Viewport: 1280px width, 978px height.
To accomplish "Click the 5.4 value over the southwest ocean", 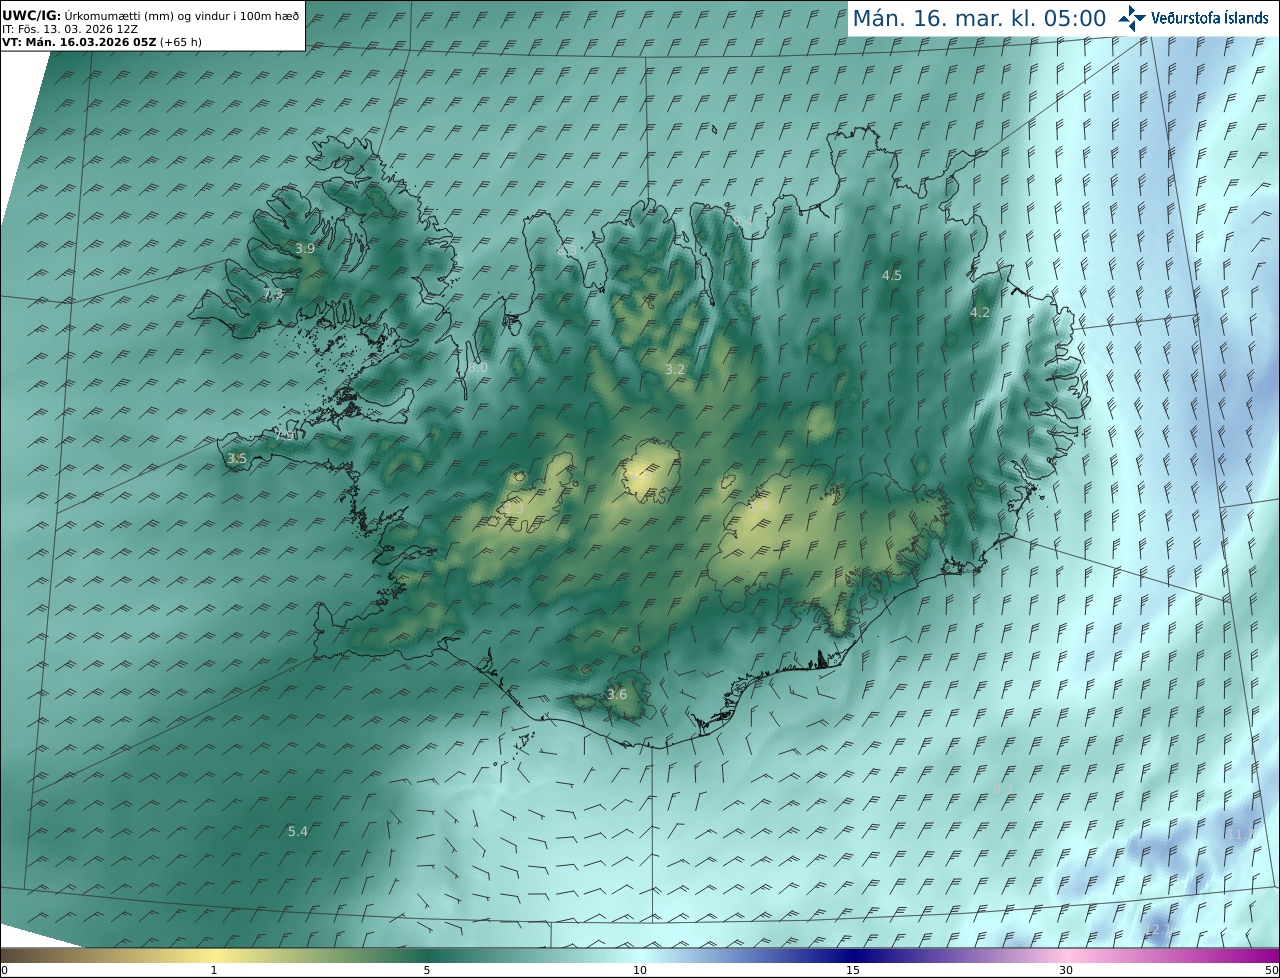I will (298, 831).
